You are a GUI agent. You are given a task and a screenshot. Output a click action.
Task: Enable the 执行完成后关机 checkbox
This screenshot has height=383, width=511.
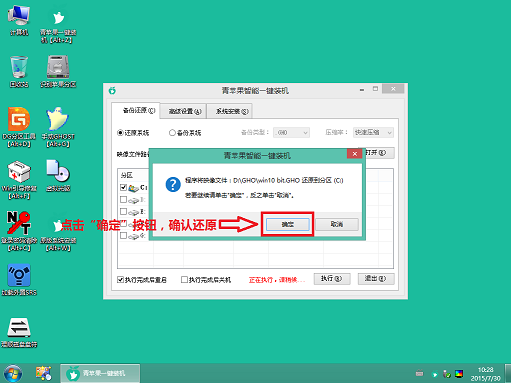184,280
